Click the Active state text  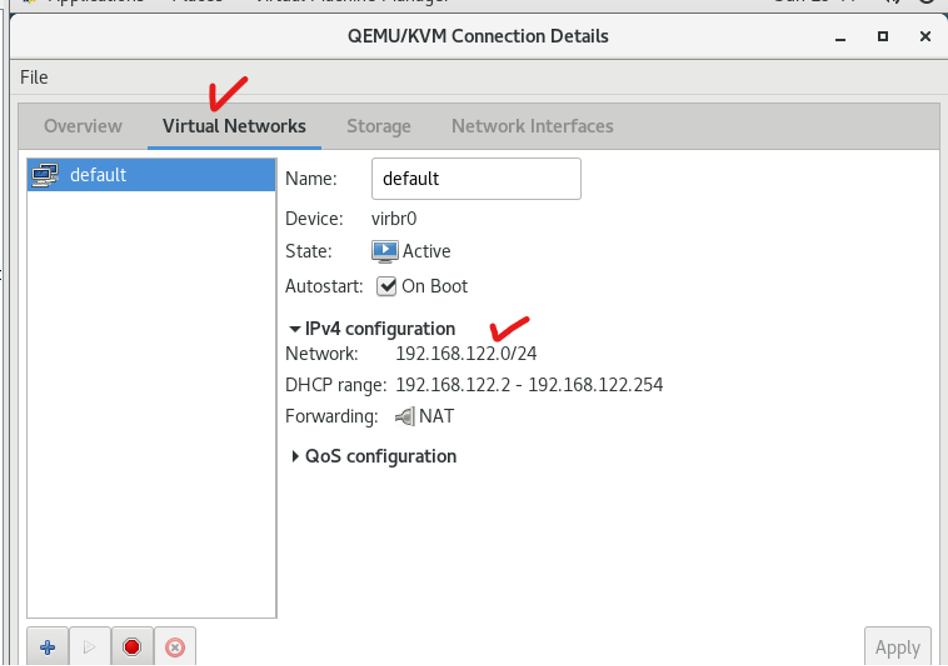click(427, 251)
